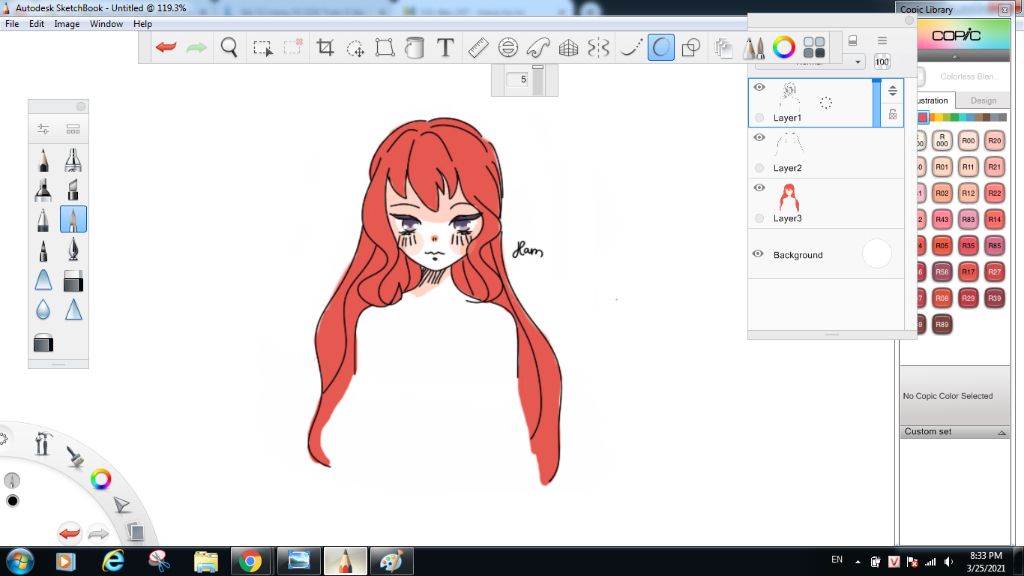Open the Perspective guides tool
This screenshot has width=1024, height=576.
(568, 47)
